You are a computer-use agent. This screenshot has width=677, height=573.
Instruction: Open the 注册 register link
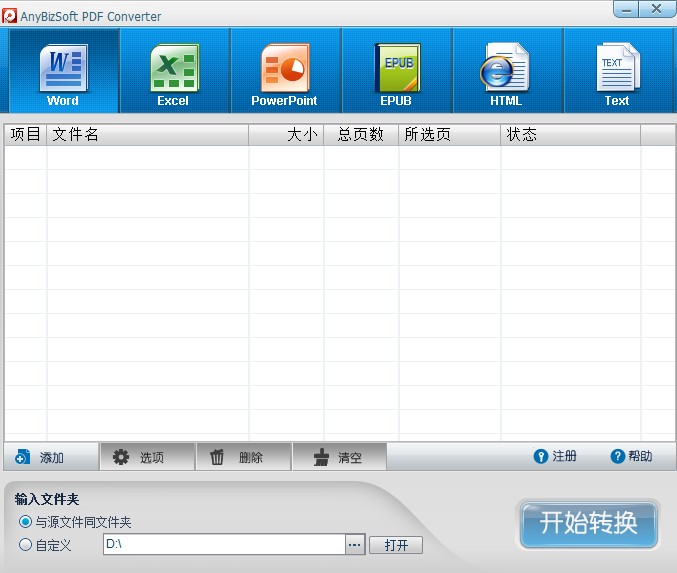click(555, 456)
